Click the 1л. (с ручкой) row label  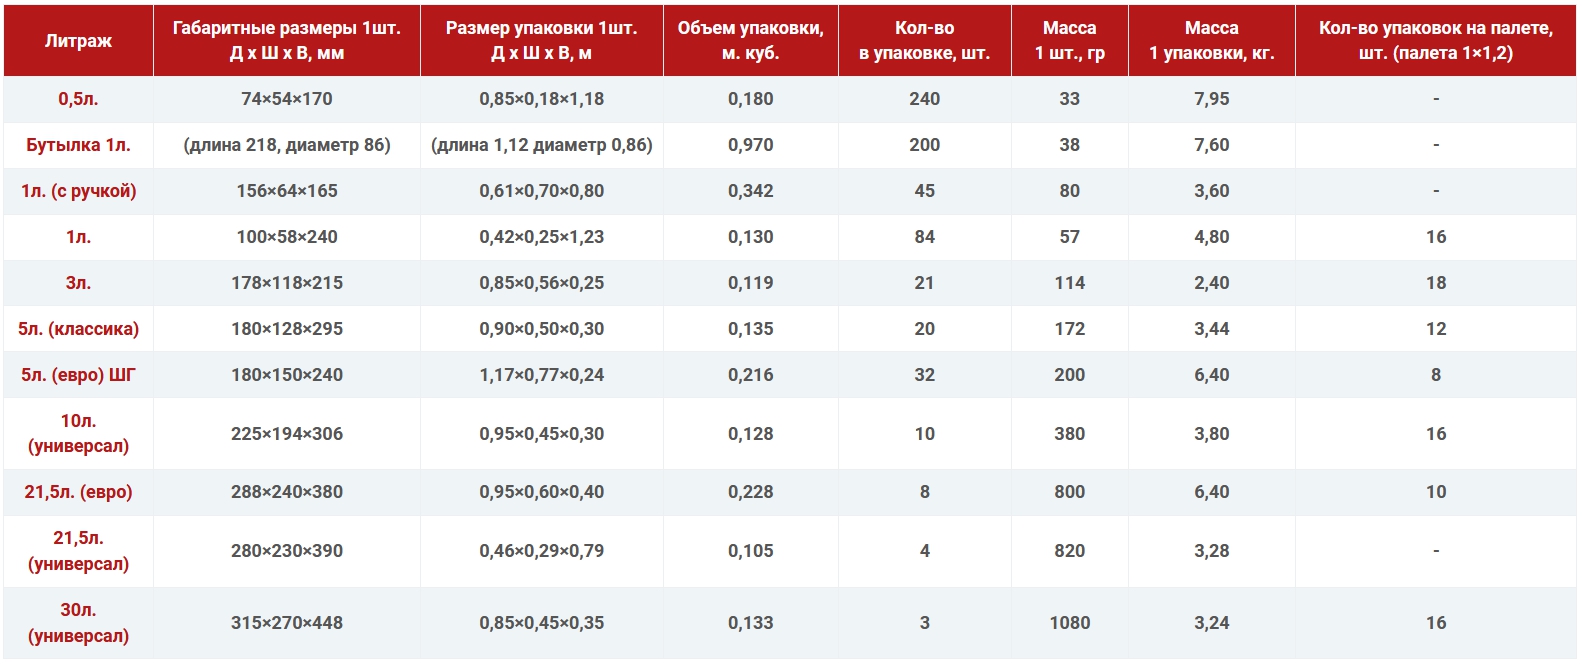78,191
